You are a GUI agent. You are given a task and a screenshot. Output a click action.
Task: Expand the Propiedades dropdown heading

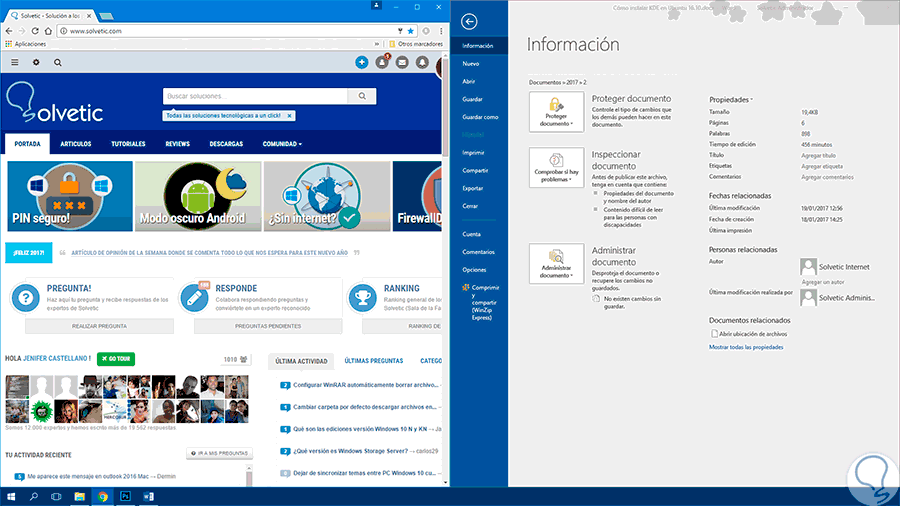click(730, 100)
